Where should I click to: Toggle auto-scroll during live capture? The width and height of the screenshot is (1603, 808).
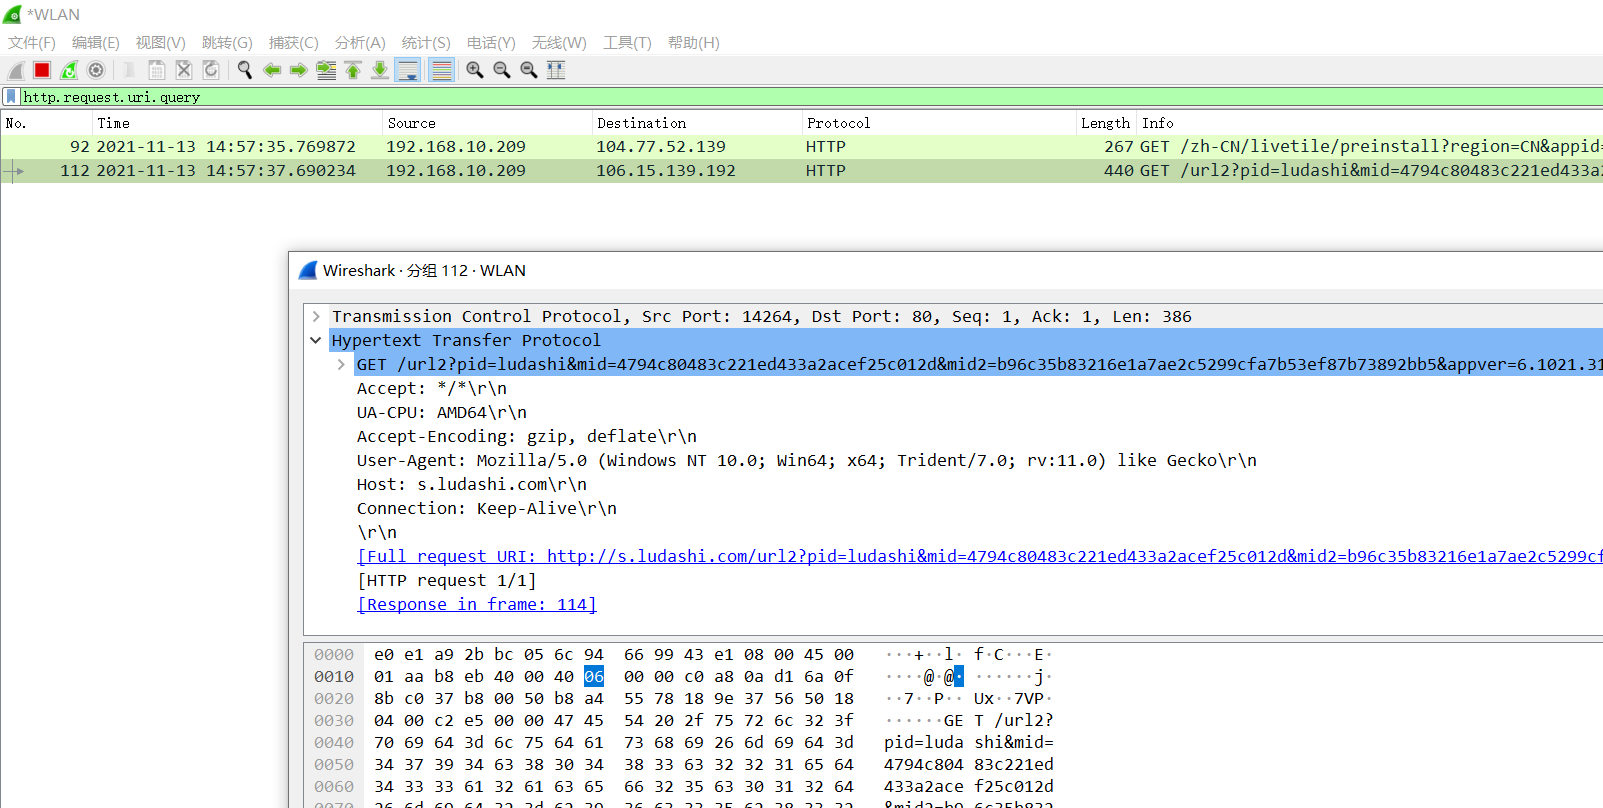(x=408, y=70)
